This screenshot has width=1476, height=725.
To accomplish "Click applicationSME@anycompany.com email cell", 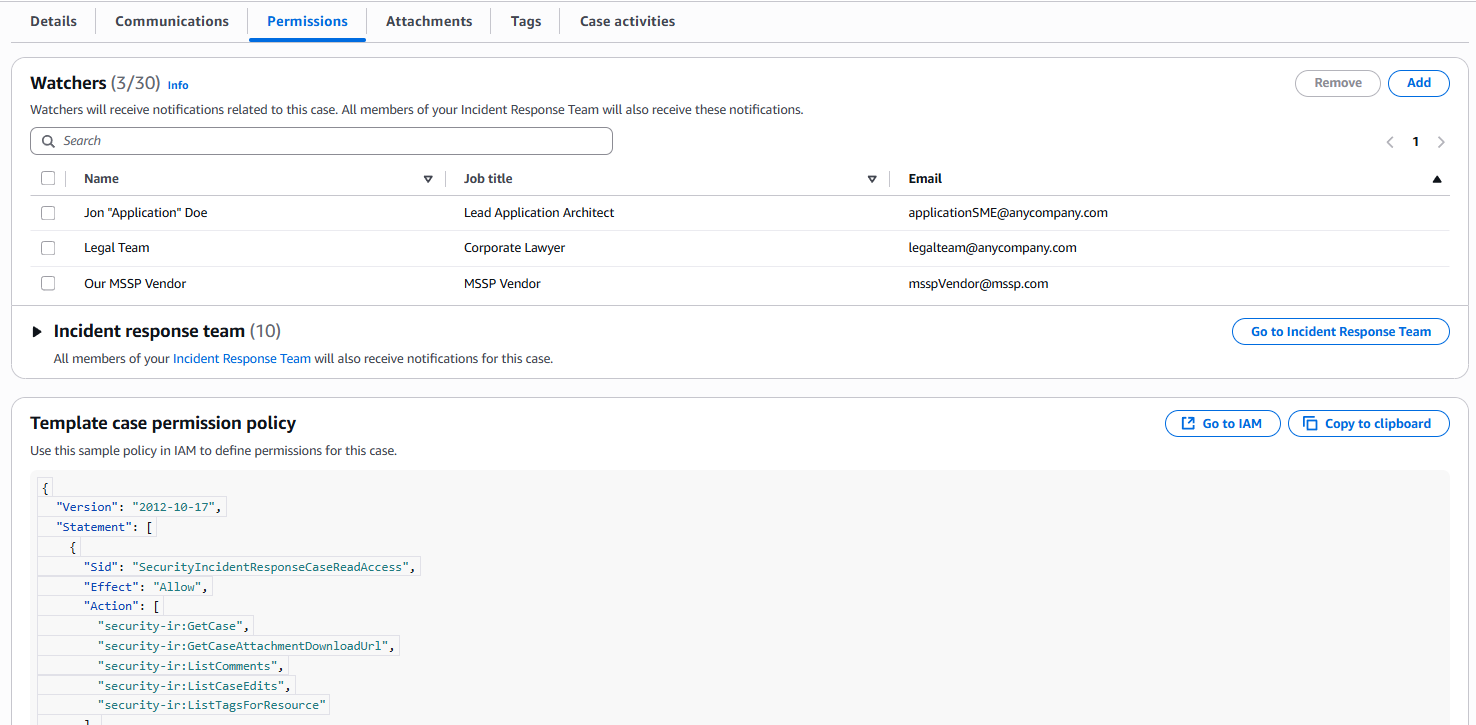I will [x=1008, y=213].
